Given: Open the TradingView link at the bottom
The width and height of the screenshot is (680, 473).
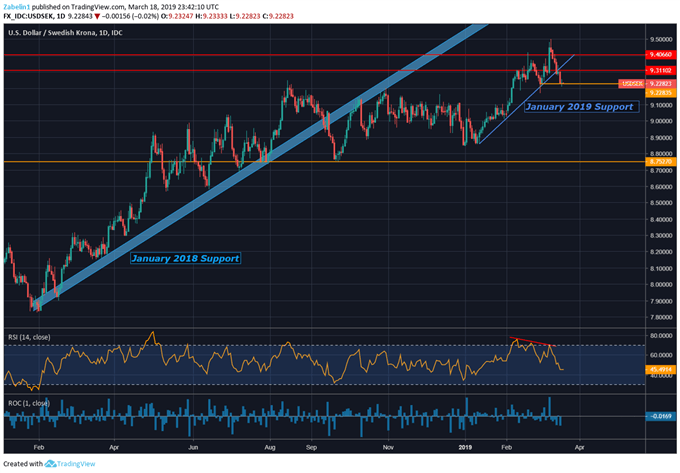Looking at the screenshot, I should pyautogui.click(x=75, y=463).
